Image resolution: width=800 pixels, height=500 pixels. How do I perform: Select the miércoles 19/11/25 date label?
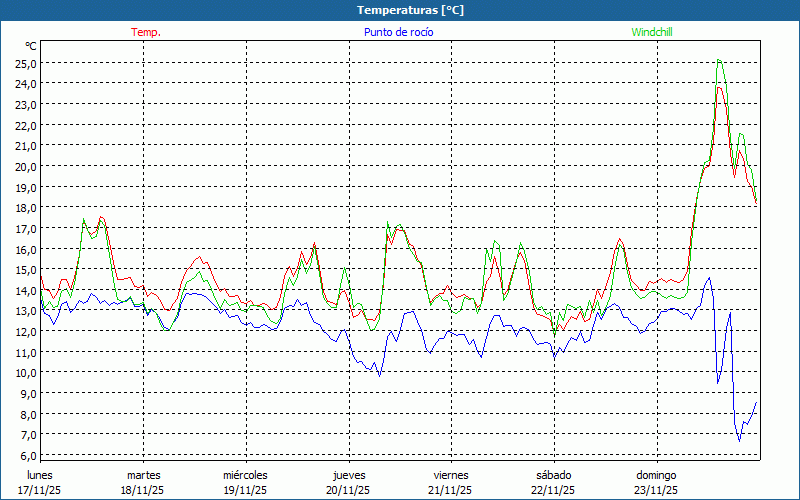point(245,482)
